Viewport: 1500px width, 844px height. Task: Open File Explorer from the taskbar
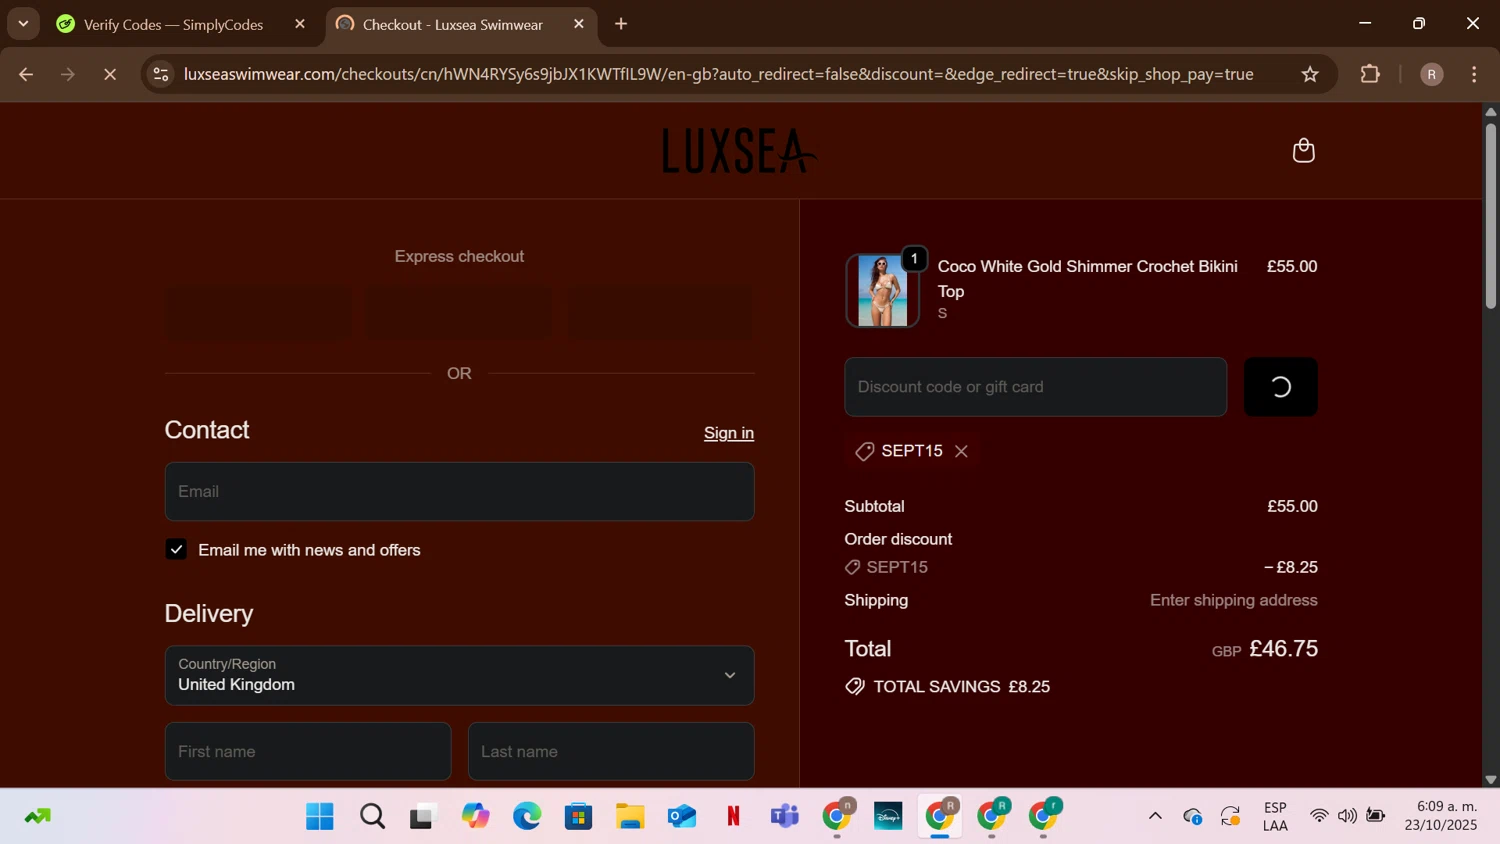tap(630, 817)
